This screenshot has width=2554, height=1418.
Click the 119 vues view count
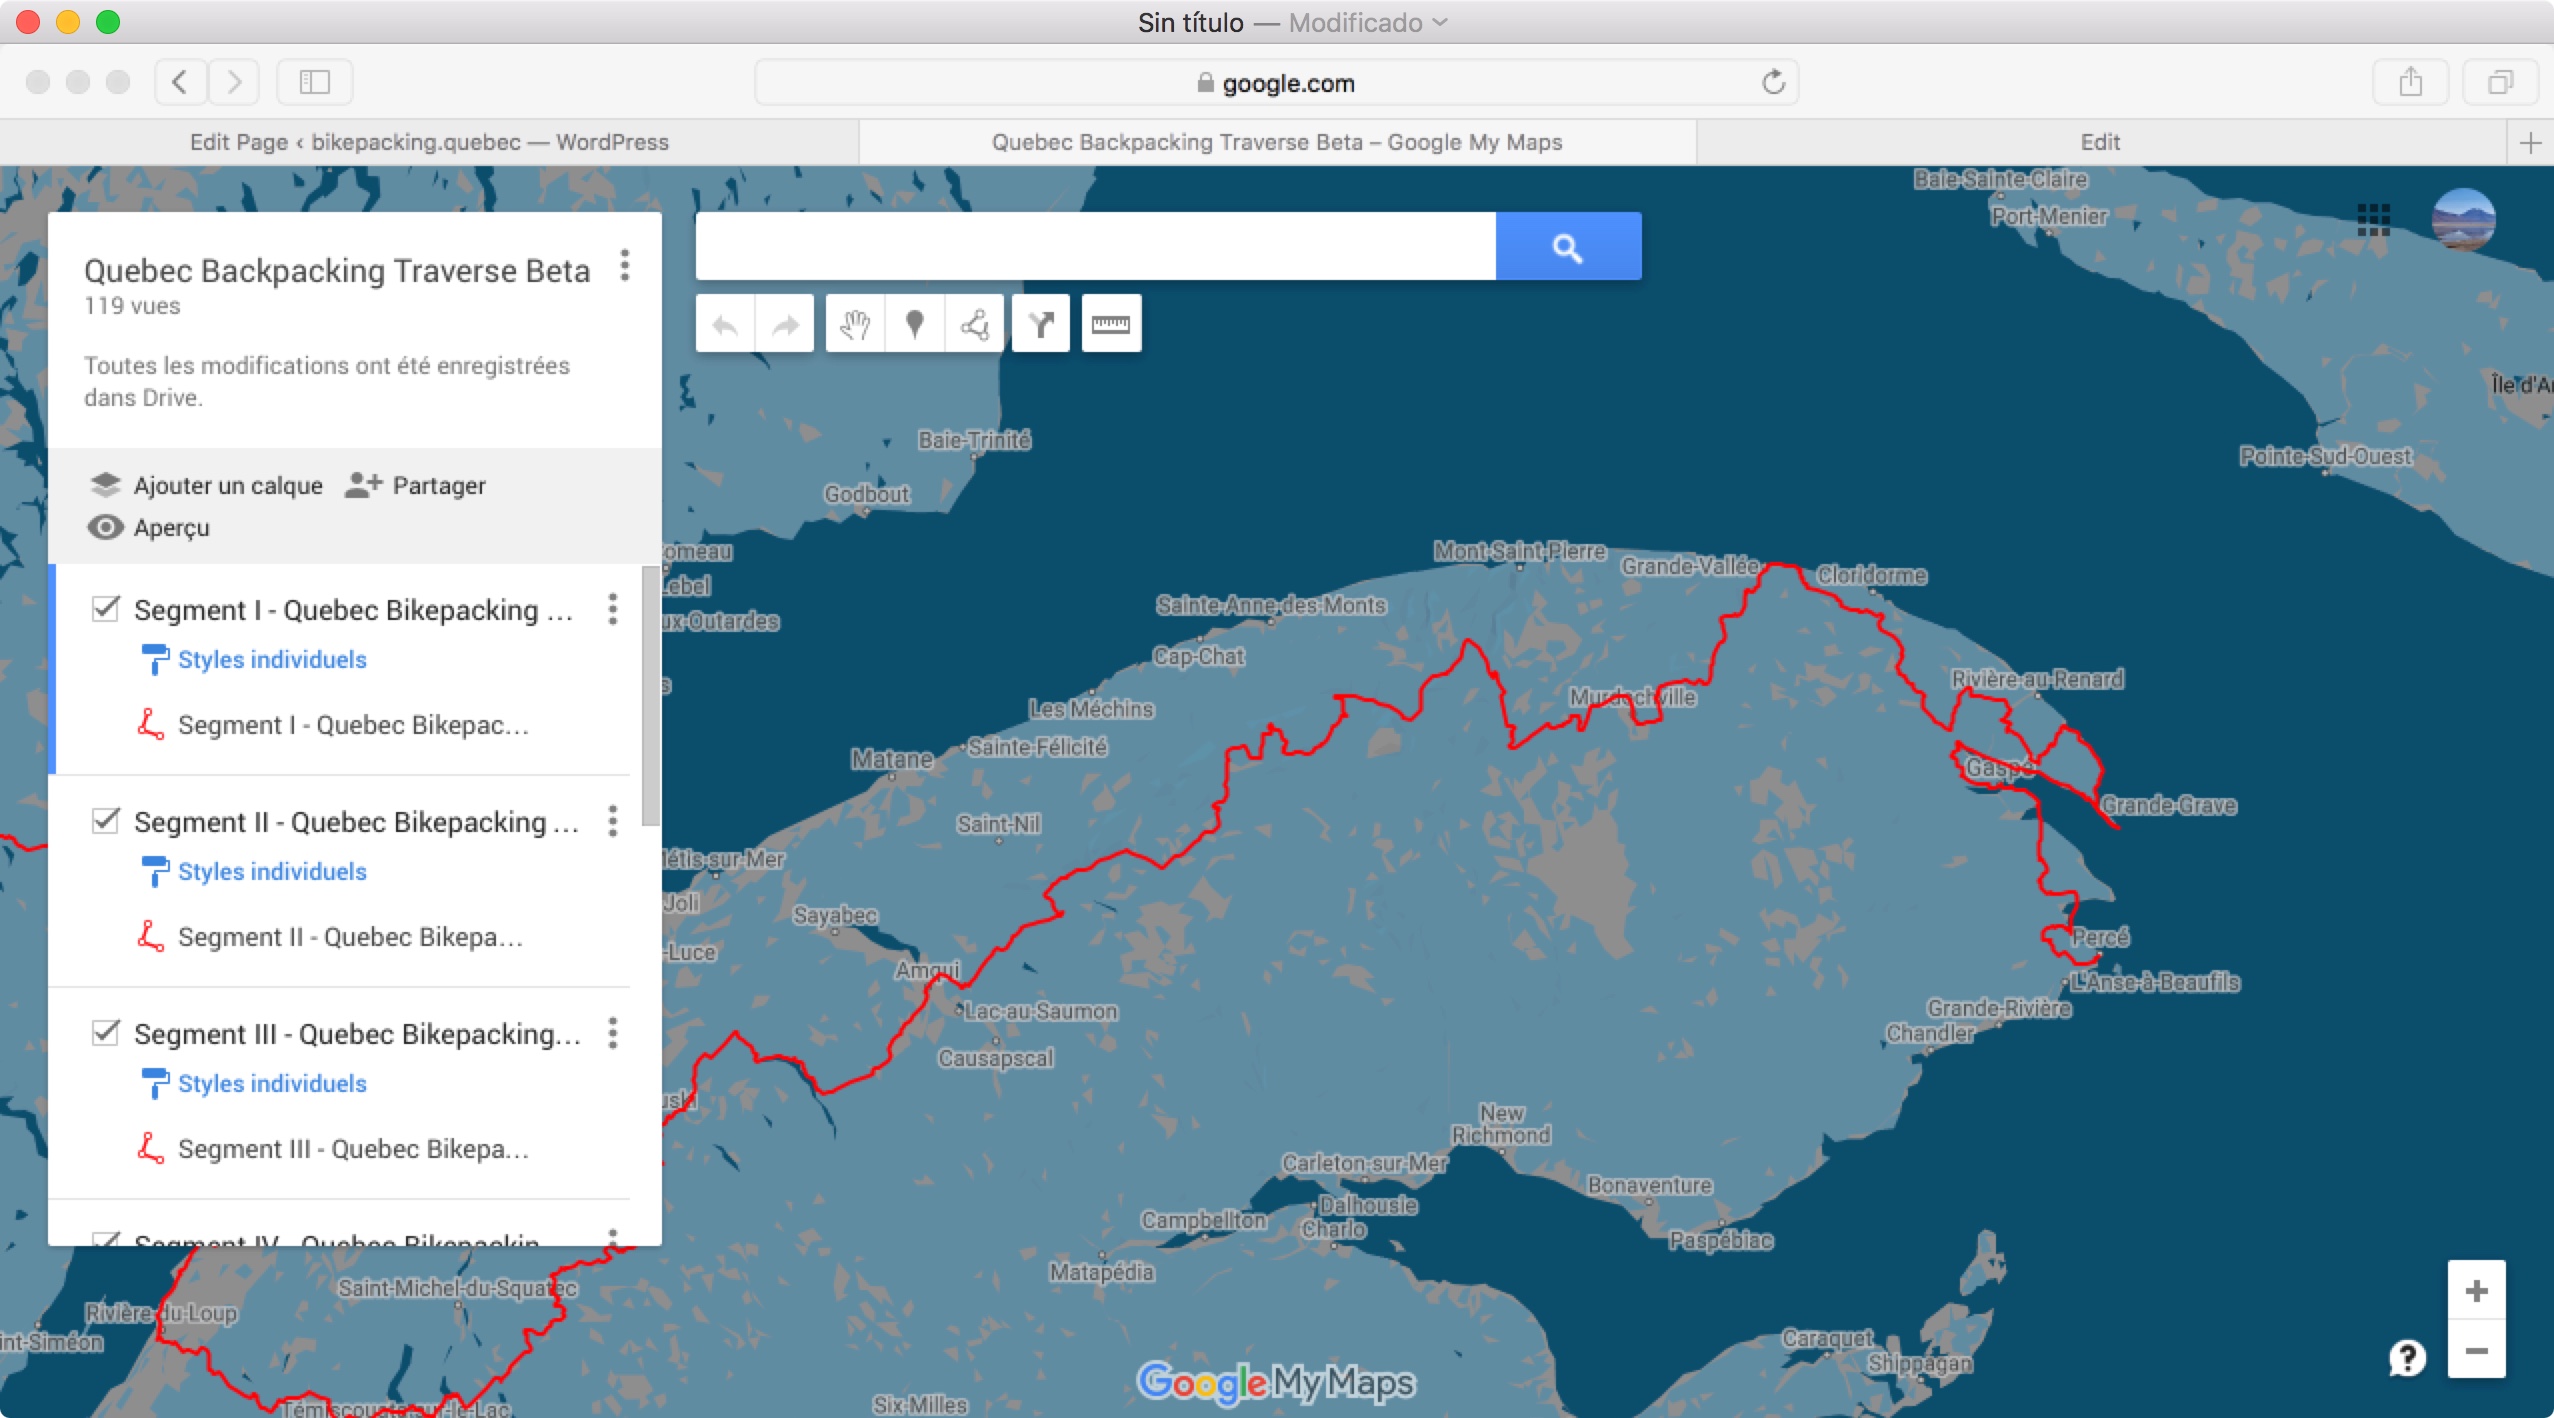click(132, 306)
